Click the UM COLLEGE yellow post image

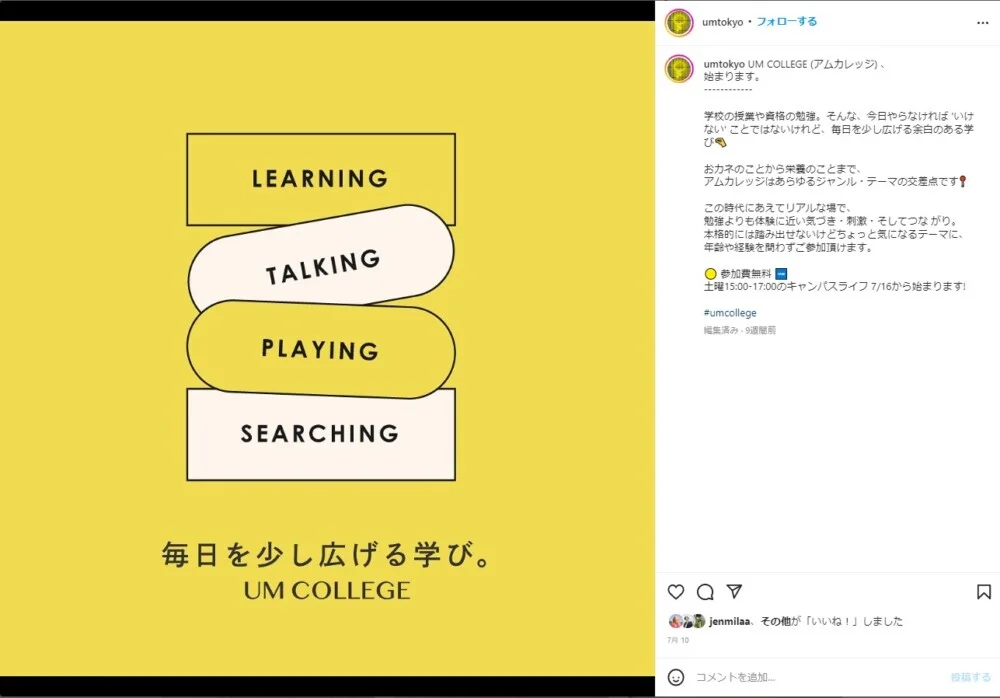tap(327, 348)
